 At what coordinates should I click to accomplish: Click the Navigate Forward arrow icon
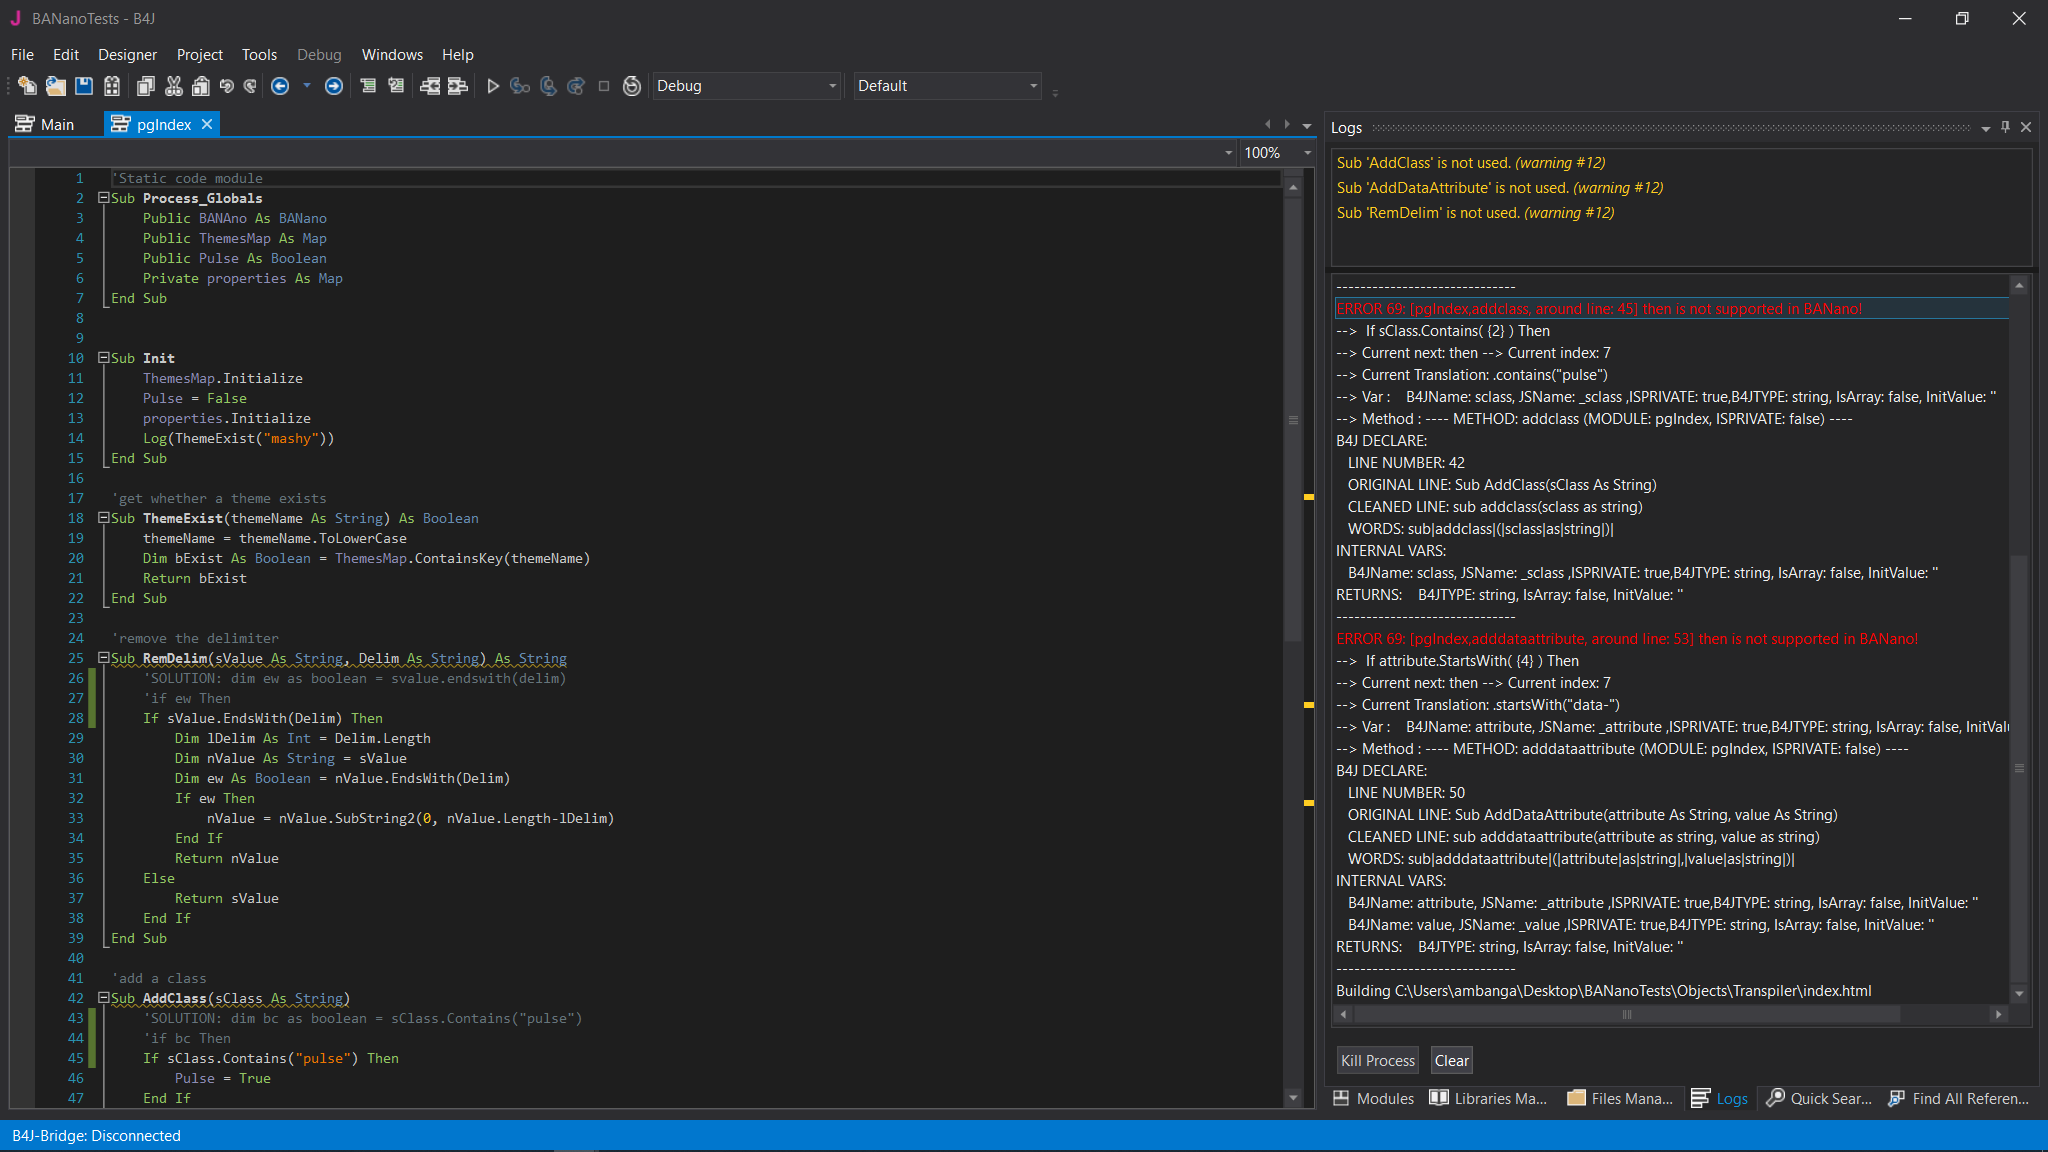(334, 86)
